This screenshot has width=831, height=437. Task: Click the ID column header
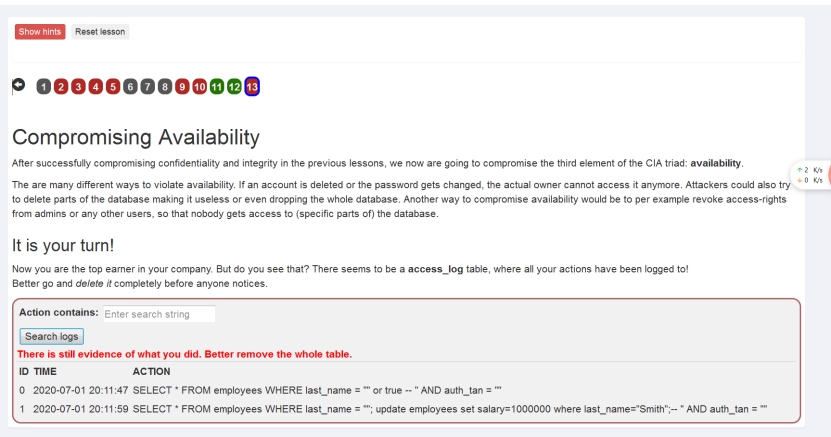[x=24, y=372]
